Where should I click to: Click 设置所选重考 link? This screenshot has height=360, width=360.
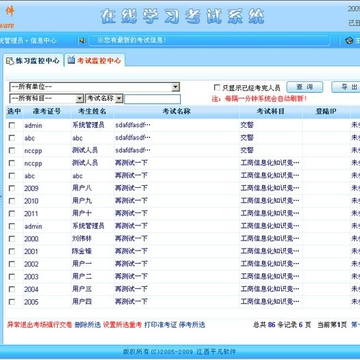[x=122, y=325]
